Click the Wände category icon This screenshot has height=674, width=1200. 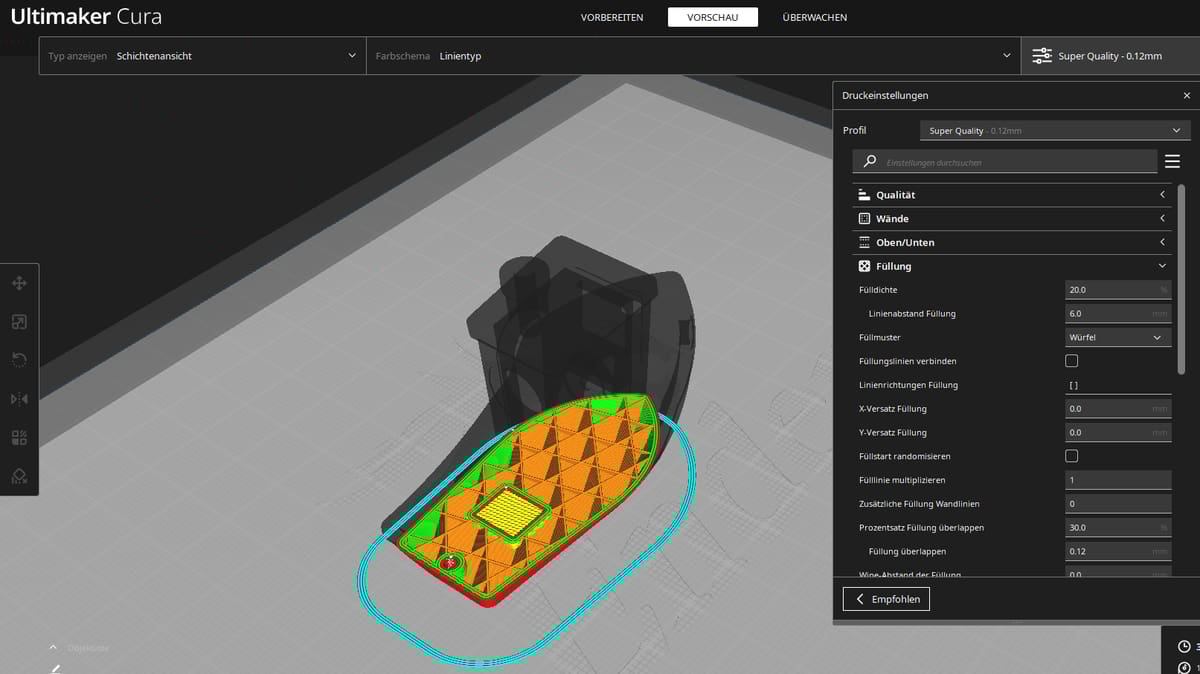(x=864, y=218)
